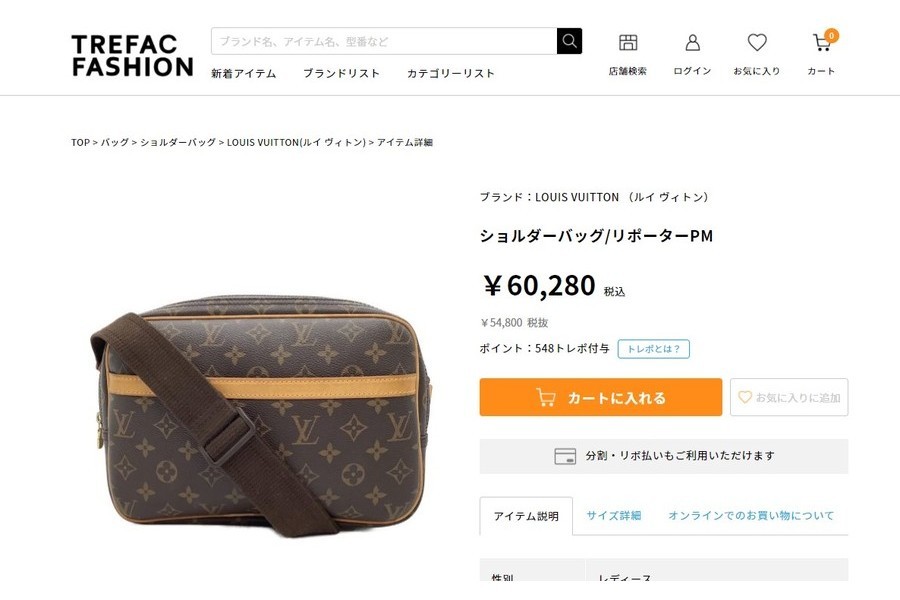Click the TREFAC FASHION logo
Screen dimensions: 900x600
click(132, 56)
